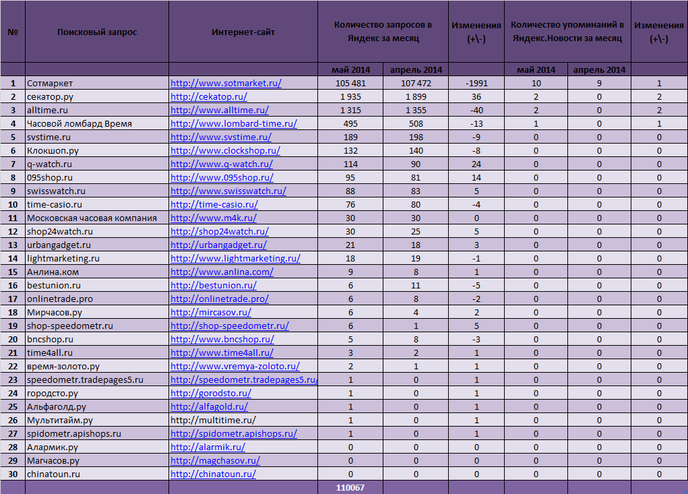The height and width of the screenshot is (494, 688).
Task: Select the 'Интернет-сайт' column header
Action: [x=243, y=32]
